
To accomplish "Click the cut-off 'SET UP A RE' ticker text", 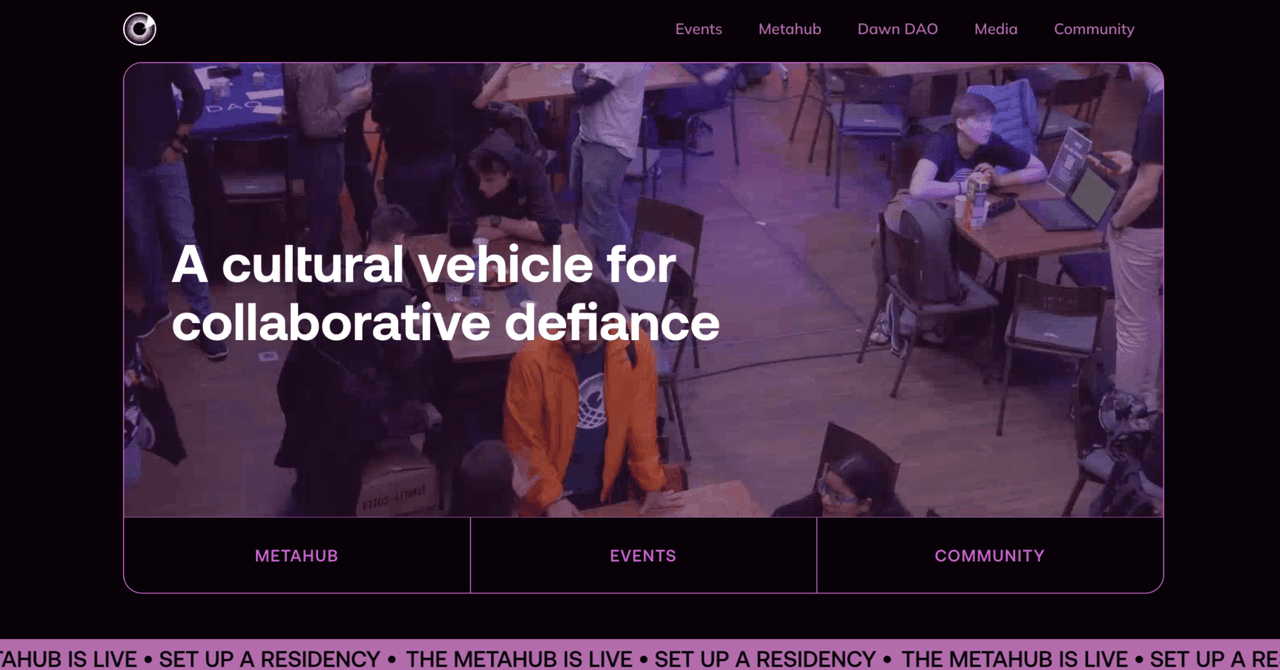I will click(x=1215, y=659).
